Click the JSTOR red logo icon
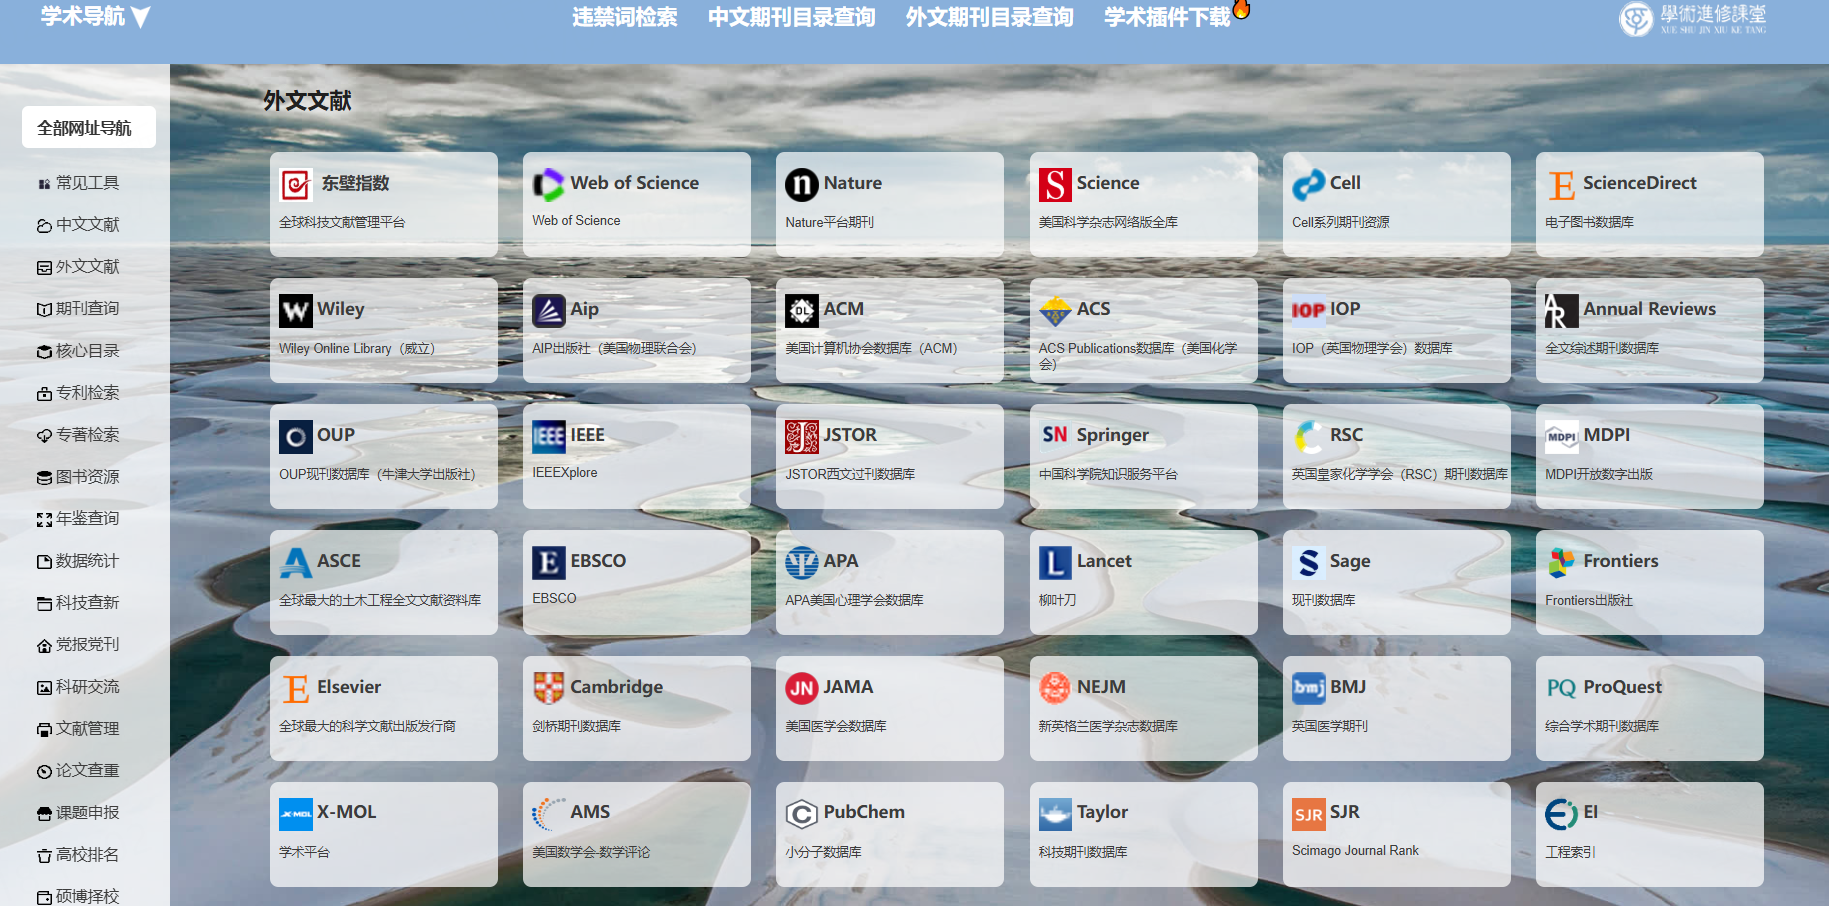The image size is (1829, 906). coord(802,437)
